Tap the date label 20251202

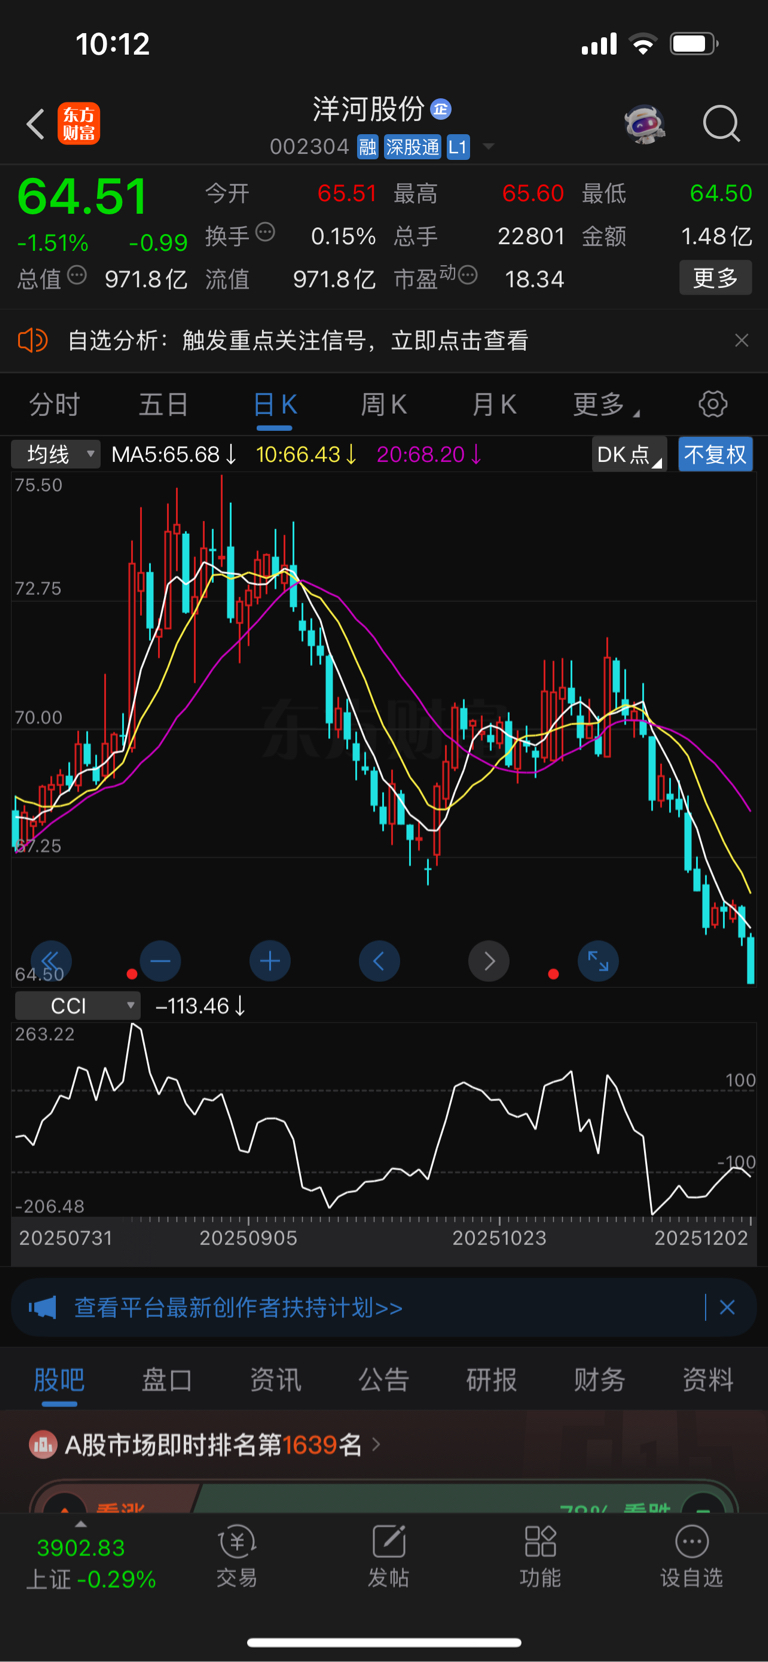click(701, 1238)
